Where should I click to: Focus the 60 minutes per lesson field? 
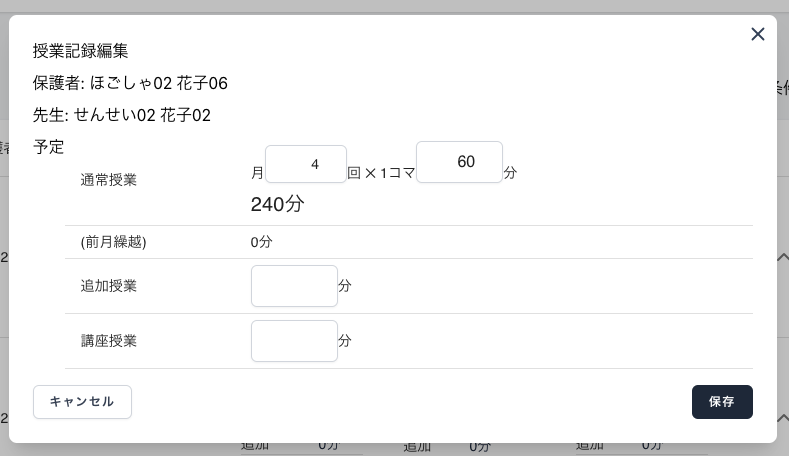[x=459, y=162]
